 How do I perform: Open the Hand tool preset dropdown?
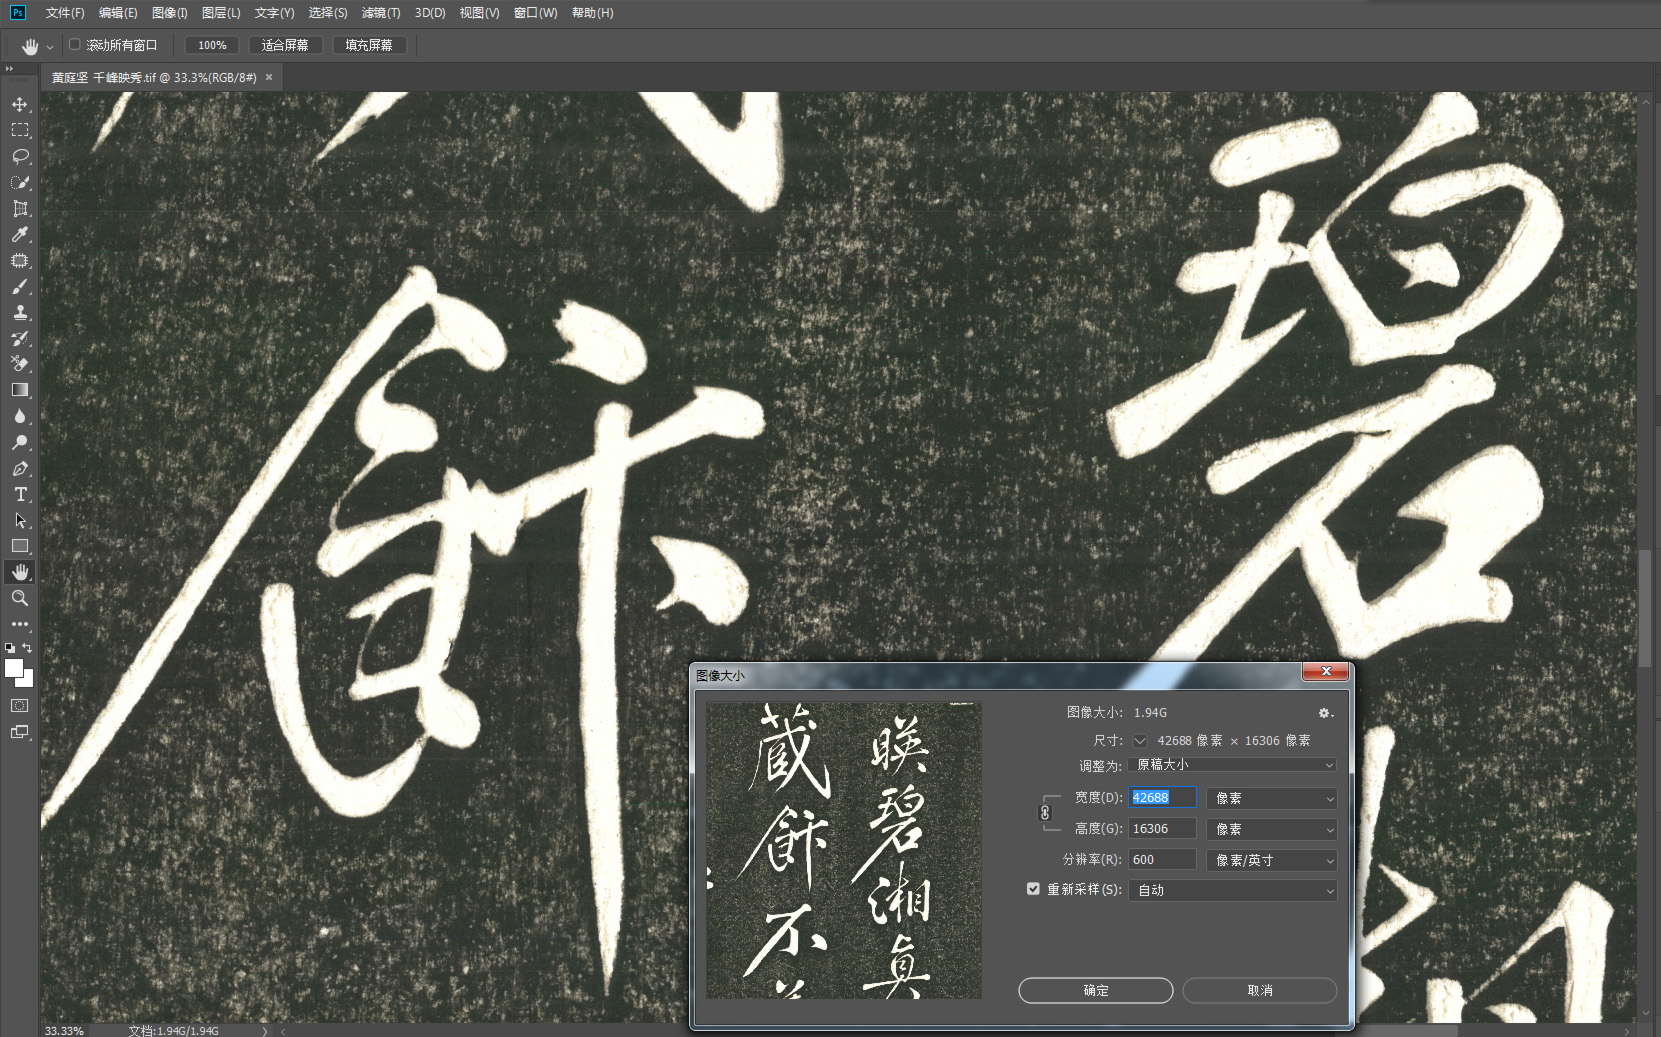(50, 46)
